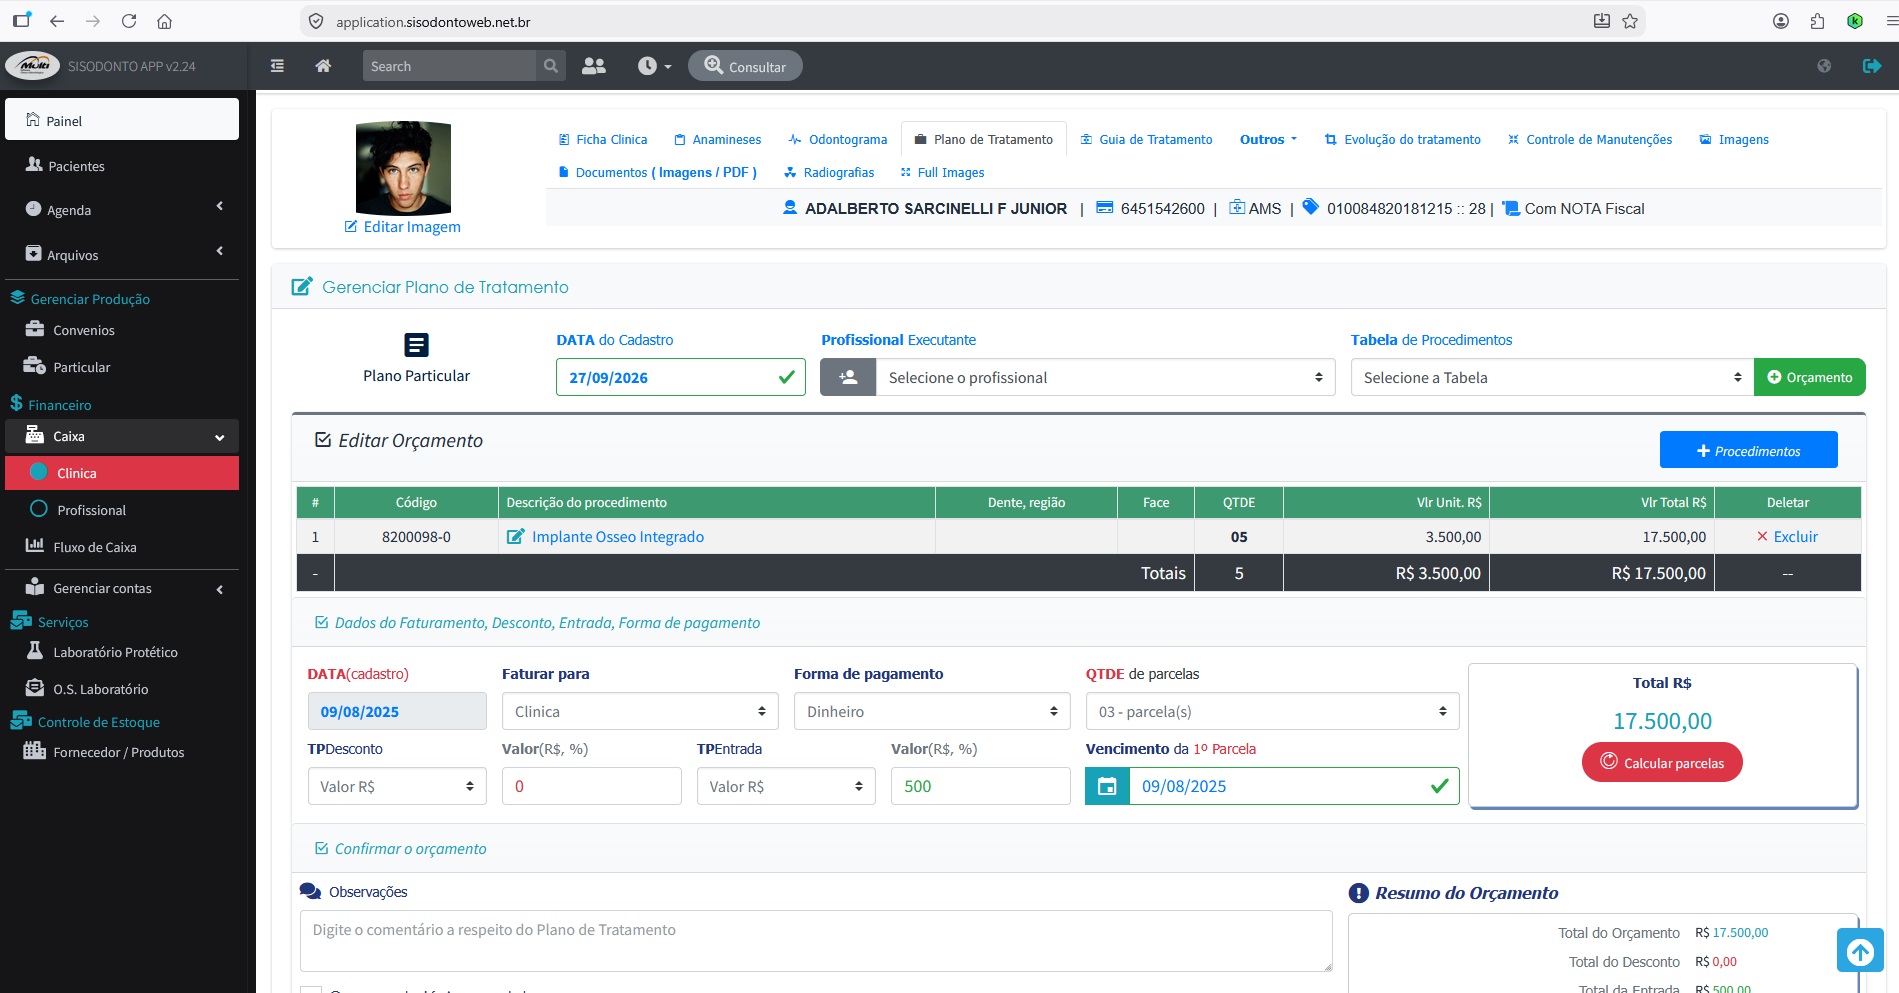Switch to Odontograma tab
The image size is (1899, 993).
(837, 139)
